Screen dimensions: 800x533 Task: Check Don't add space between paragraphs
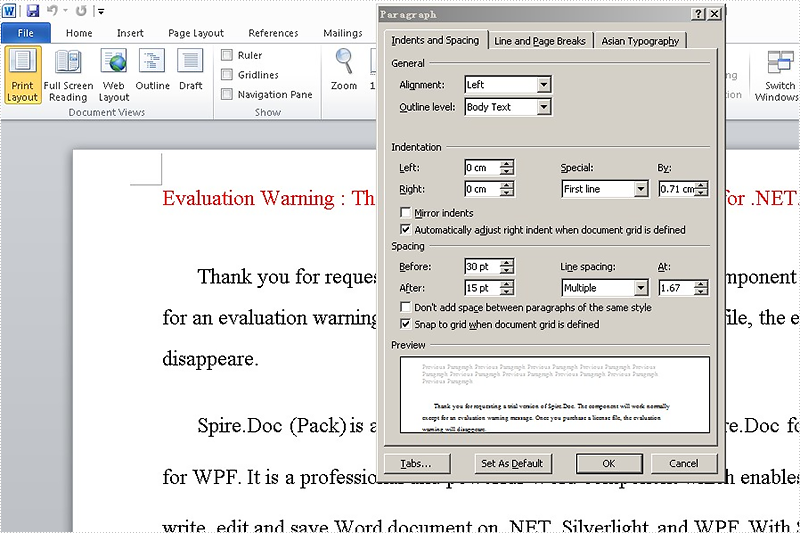(406, 307)
